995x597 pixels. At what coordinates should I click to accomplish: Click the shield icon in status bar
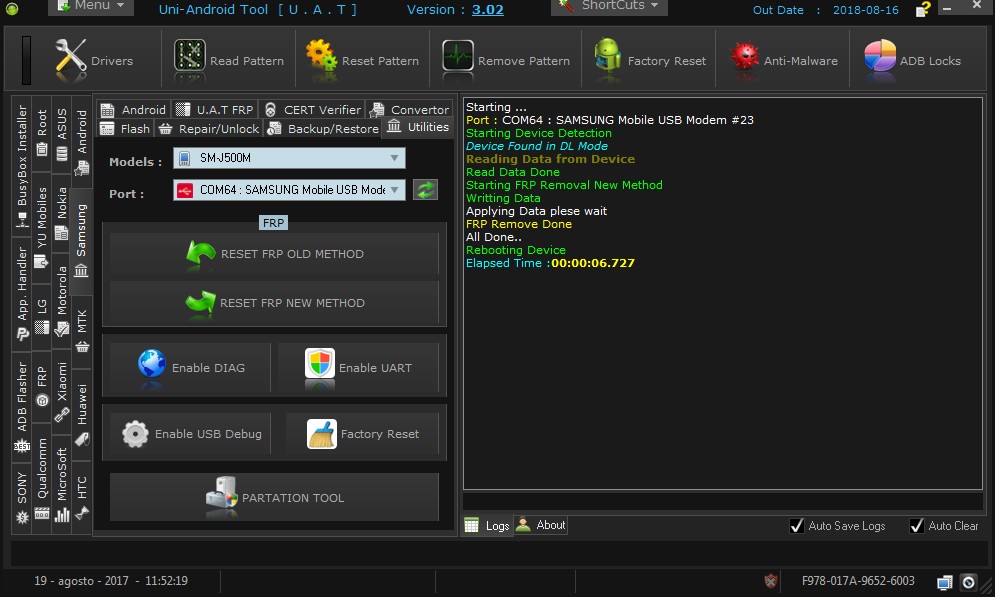pos(770,581)
